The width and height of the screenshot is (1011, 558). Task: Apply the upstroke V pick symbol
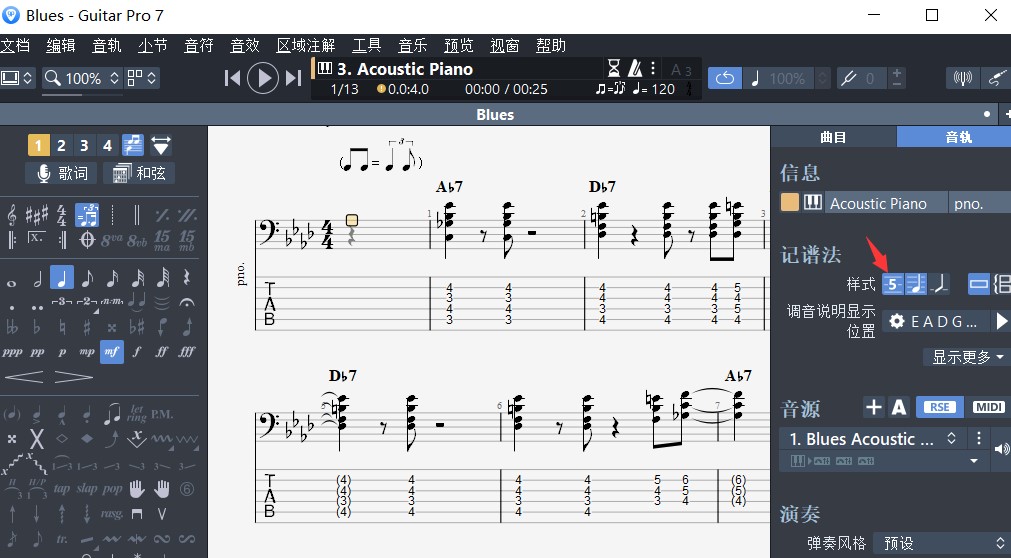(x=162, y=514)
